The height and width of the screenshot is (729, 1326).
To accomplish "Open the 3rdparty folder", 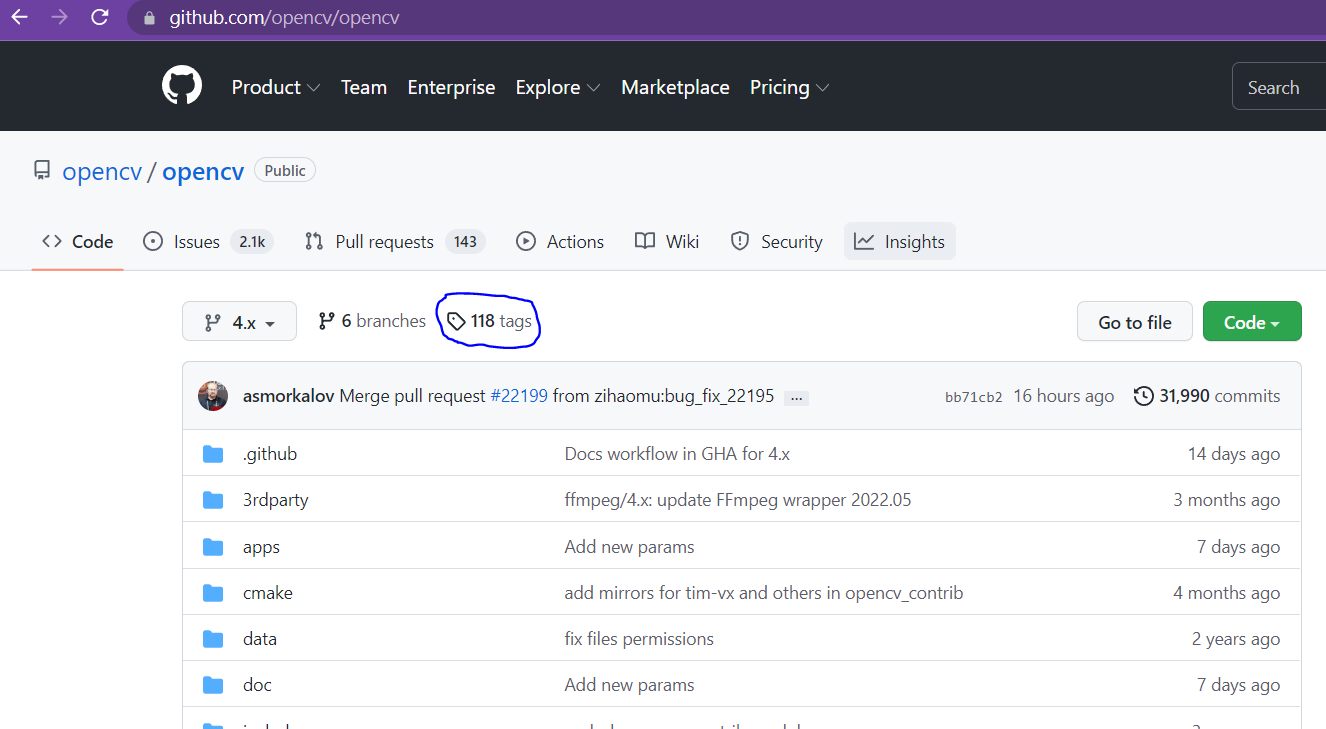I will [x=276, y=500].
